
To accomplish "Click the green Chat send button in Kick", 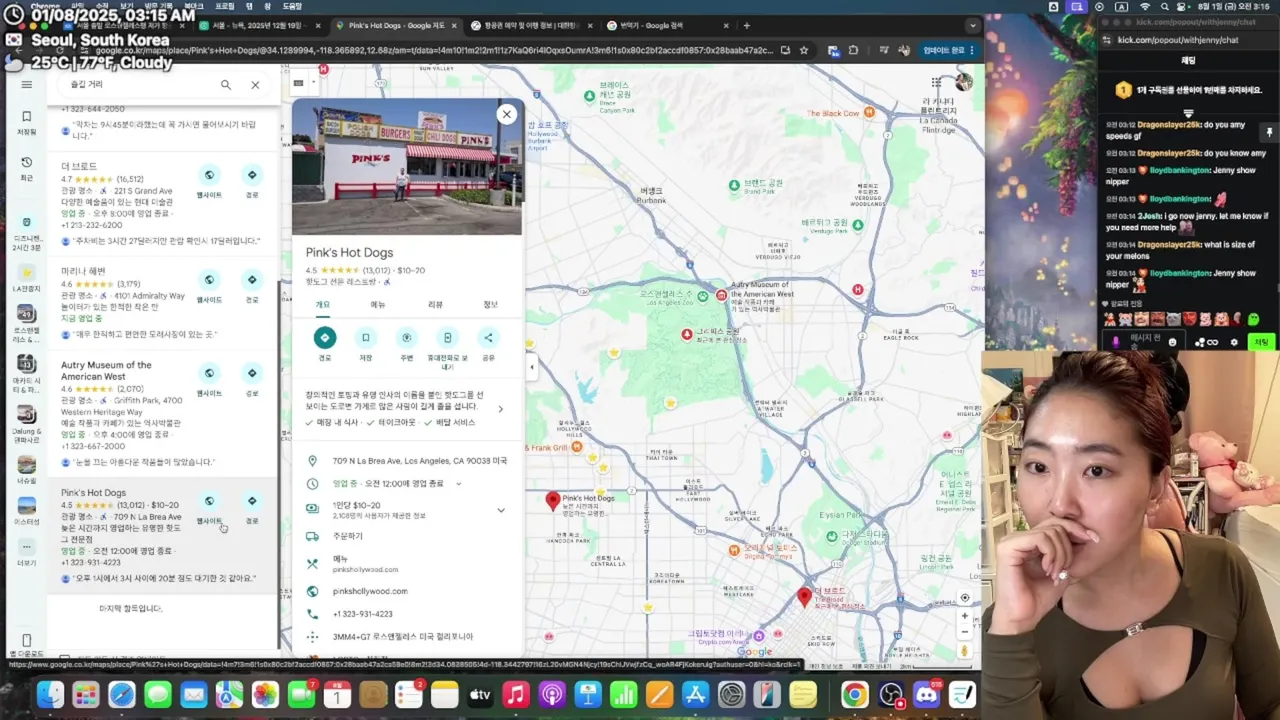I will tap(1262, 342).
